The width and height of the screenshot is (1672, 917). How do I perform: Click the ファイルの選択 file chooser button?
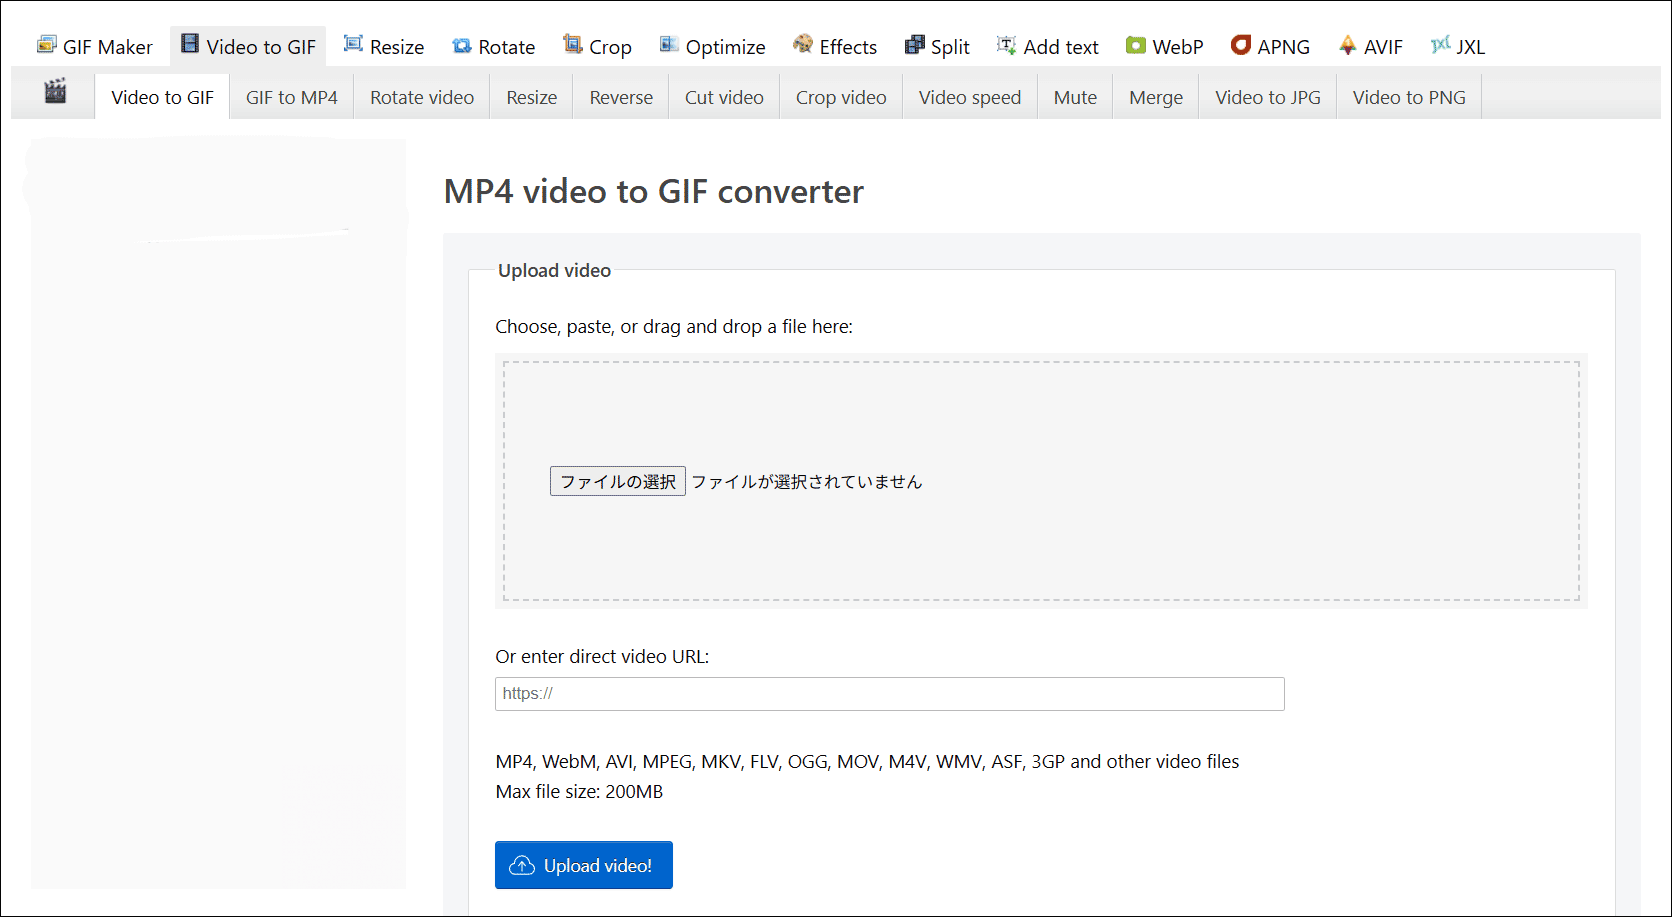[618, 481]
